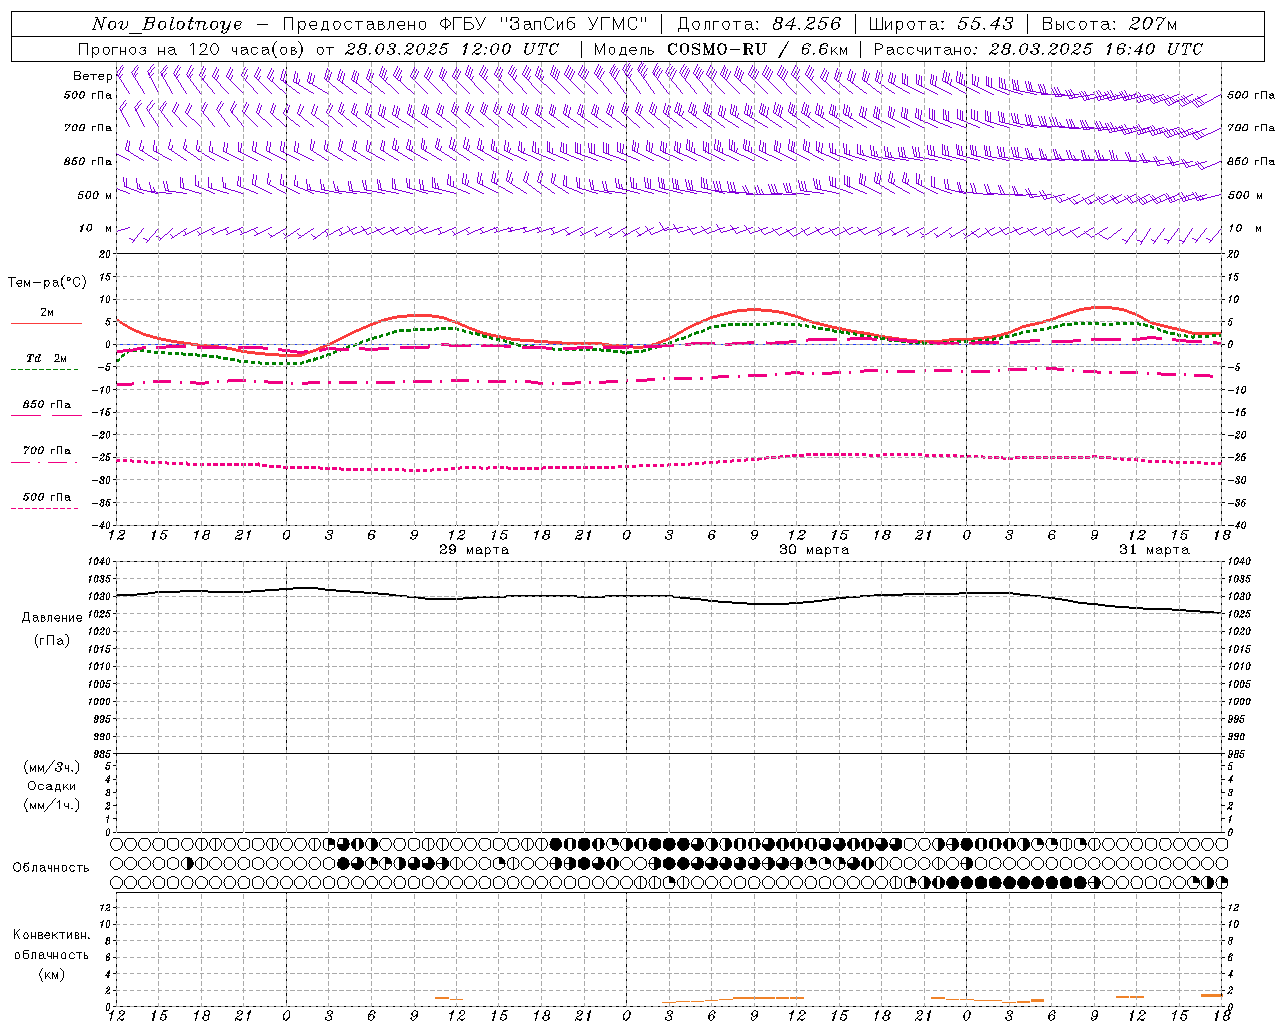Image resolution: width=1280 pixels, height=1024 pixels.
Task: Click the final 18 hour label on bottom time axis
Action: click(x=1222, y=1016)
